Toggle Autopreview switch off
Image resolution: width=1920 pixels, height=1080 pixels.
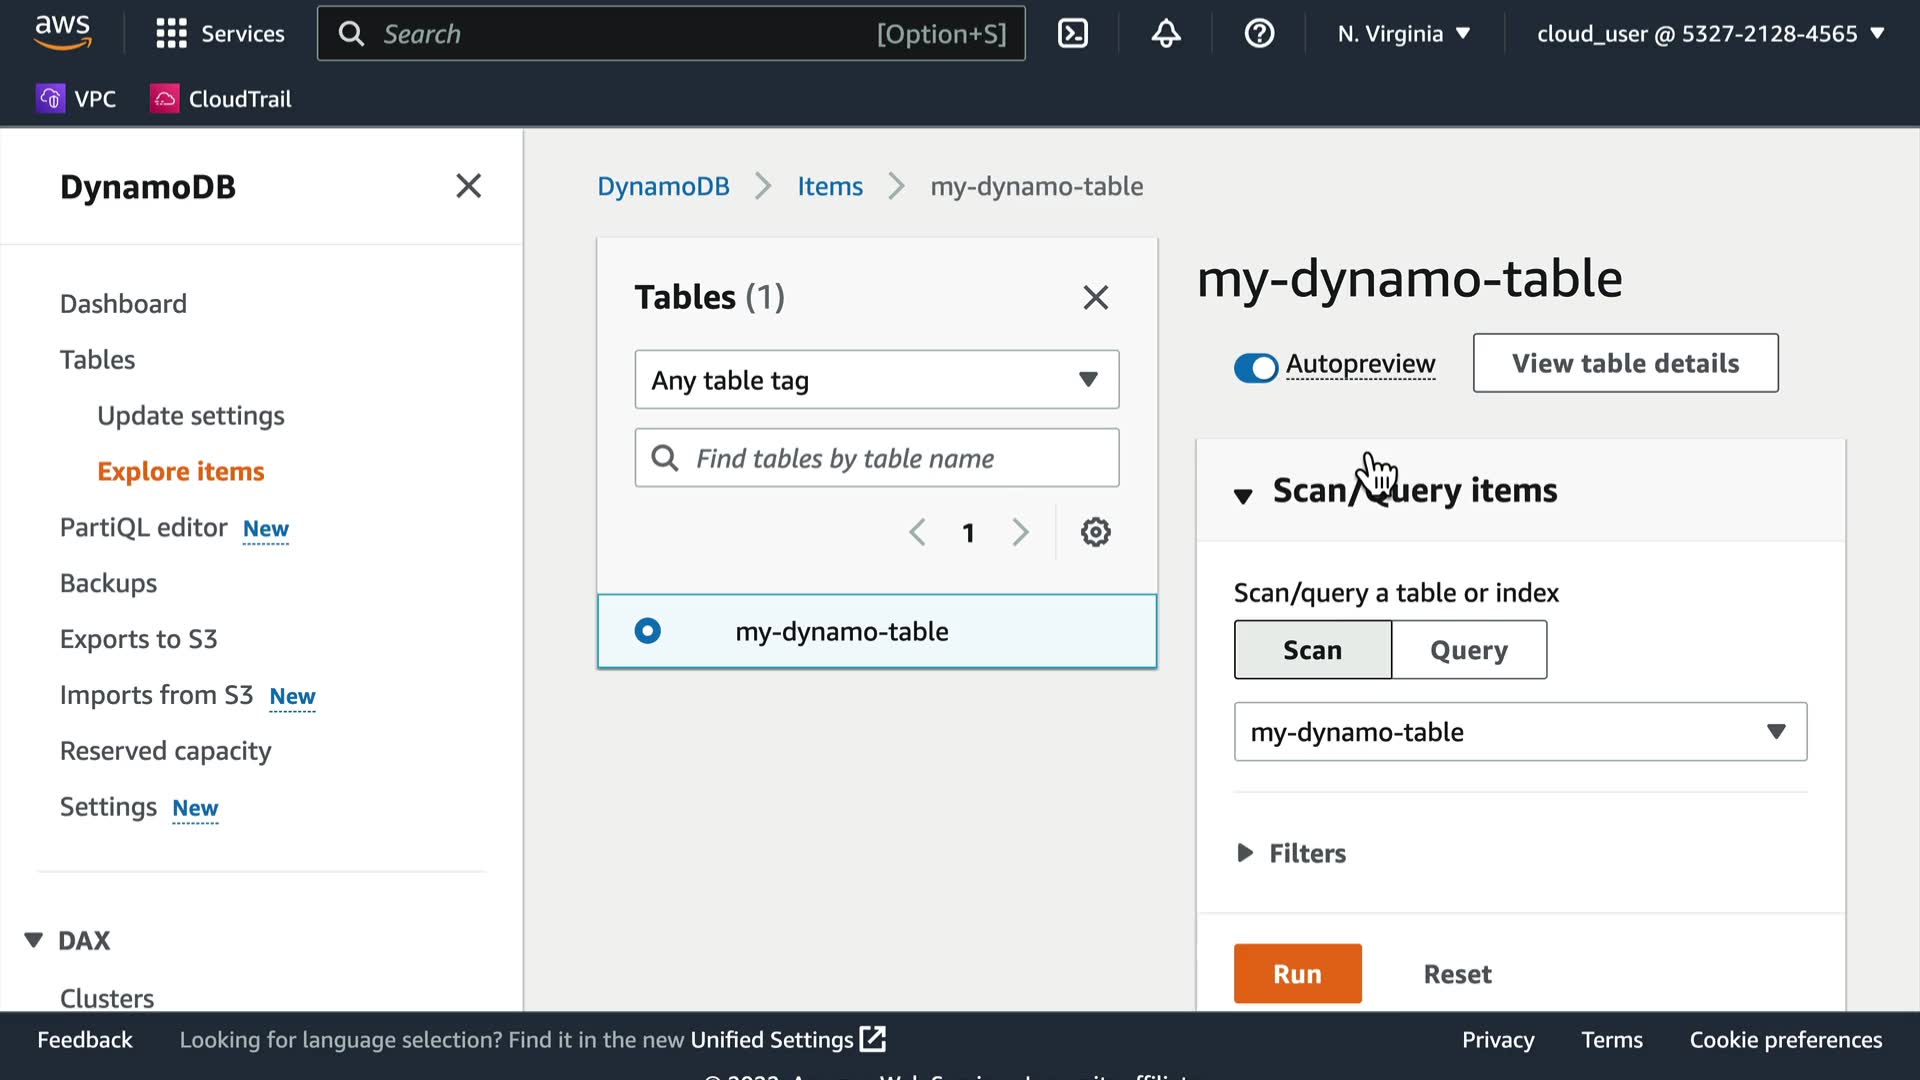1255,367
